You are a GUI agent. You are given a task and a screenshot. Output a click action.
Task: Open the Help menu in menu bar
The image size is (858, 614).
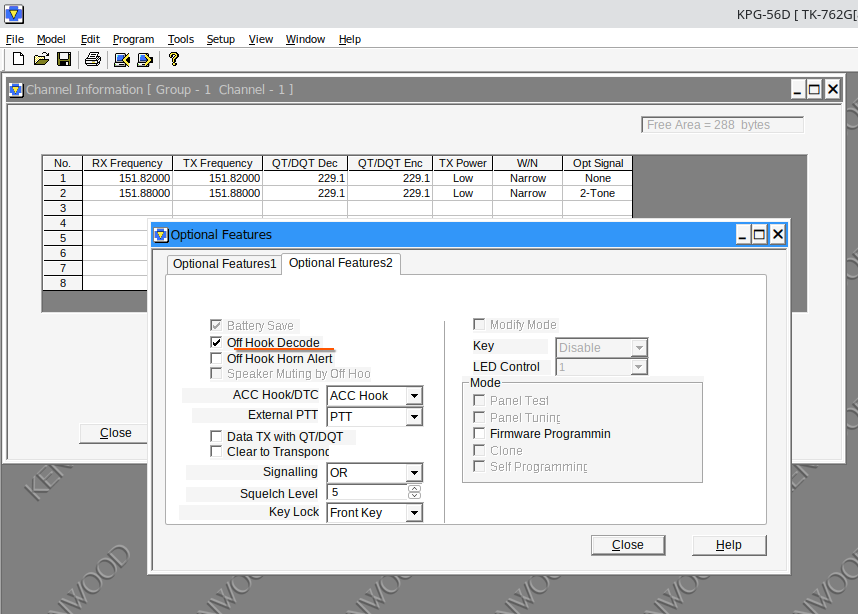coord(350,39)
